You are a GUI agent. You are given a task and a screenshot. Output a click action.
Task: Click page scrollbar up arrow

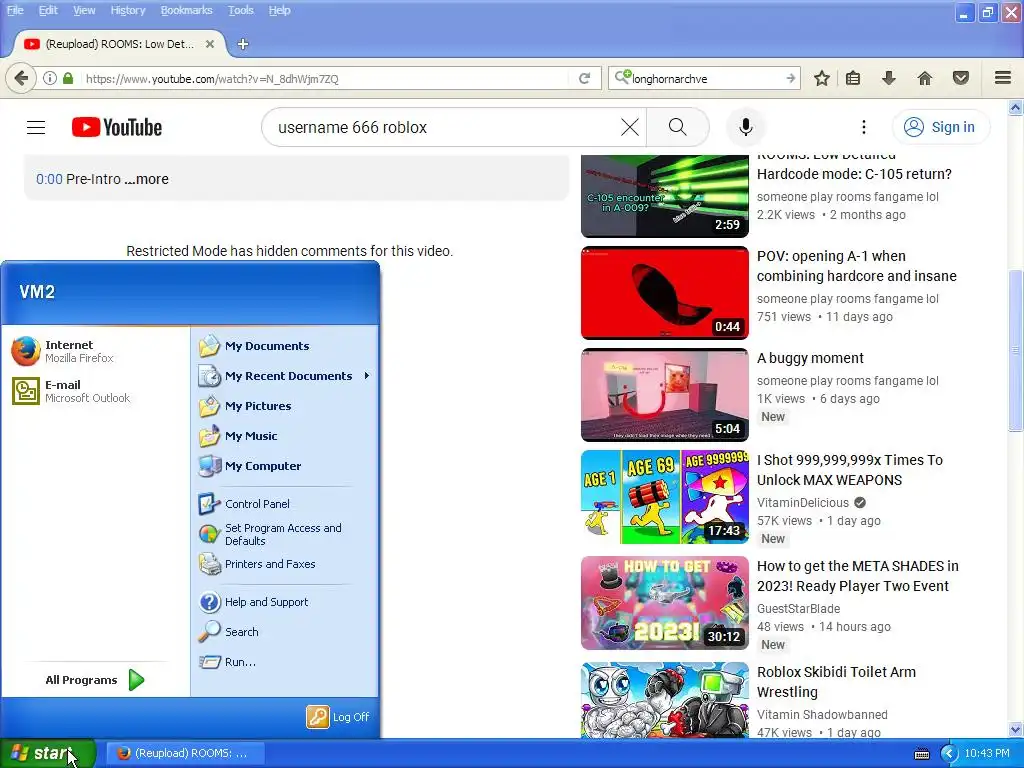(x=1016, y=108)
